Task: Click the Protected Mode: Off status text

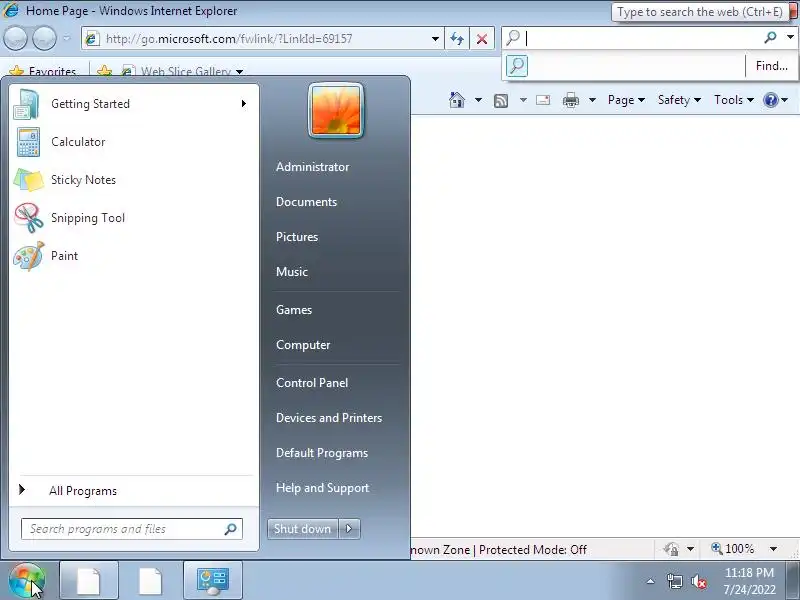Action: click(x=533, y=550)
